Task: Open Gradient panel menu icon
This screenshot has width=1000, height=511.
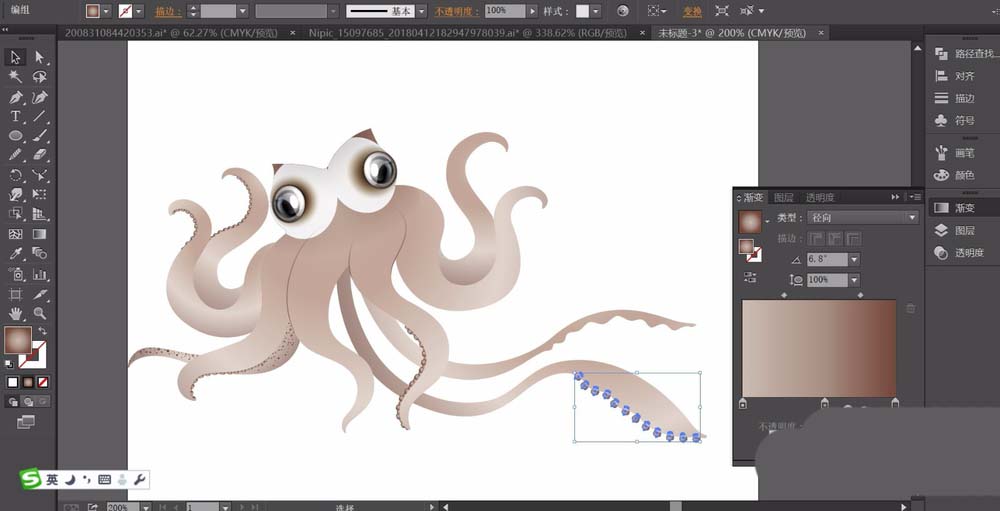Action: pos(915,197)
